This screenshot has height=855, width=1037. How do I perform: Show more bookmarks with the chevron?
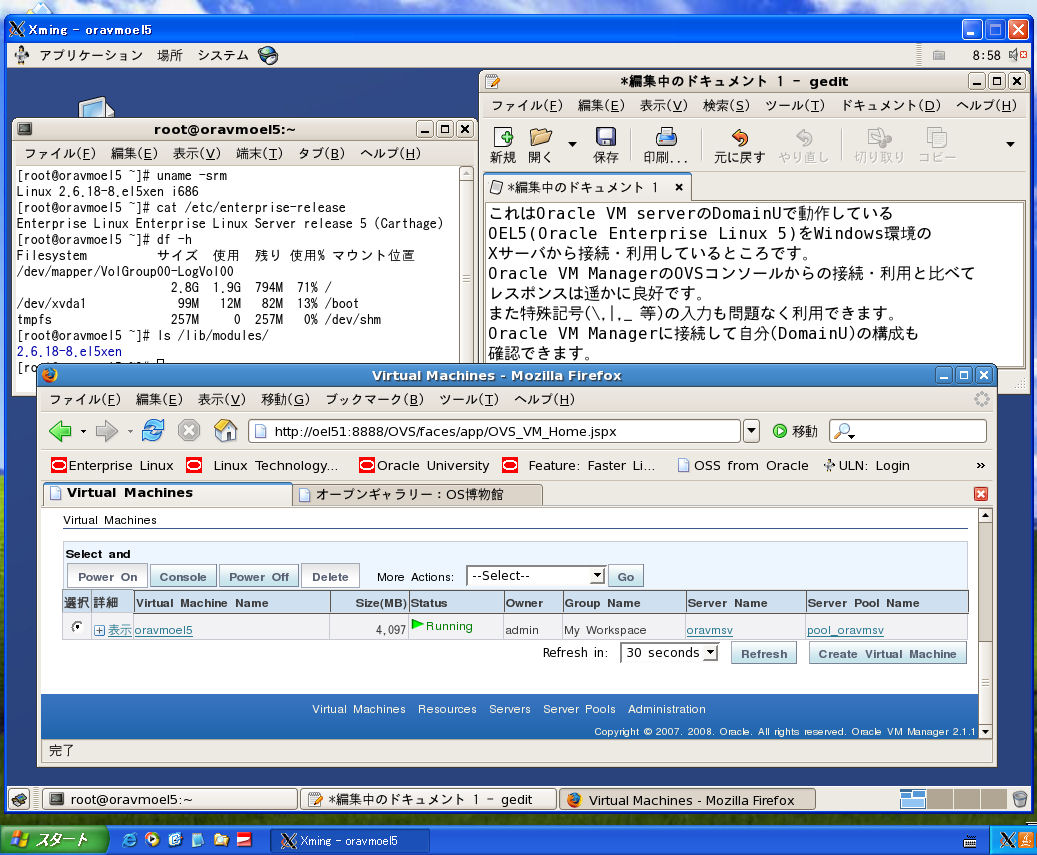(x=981, y=466)
